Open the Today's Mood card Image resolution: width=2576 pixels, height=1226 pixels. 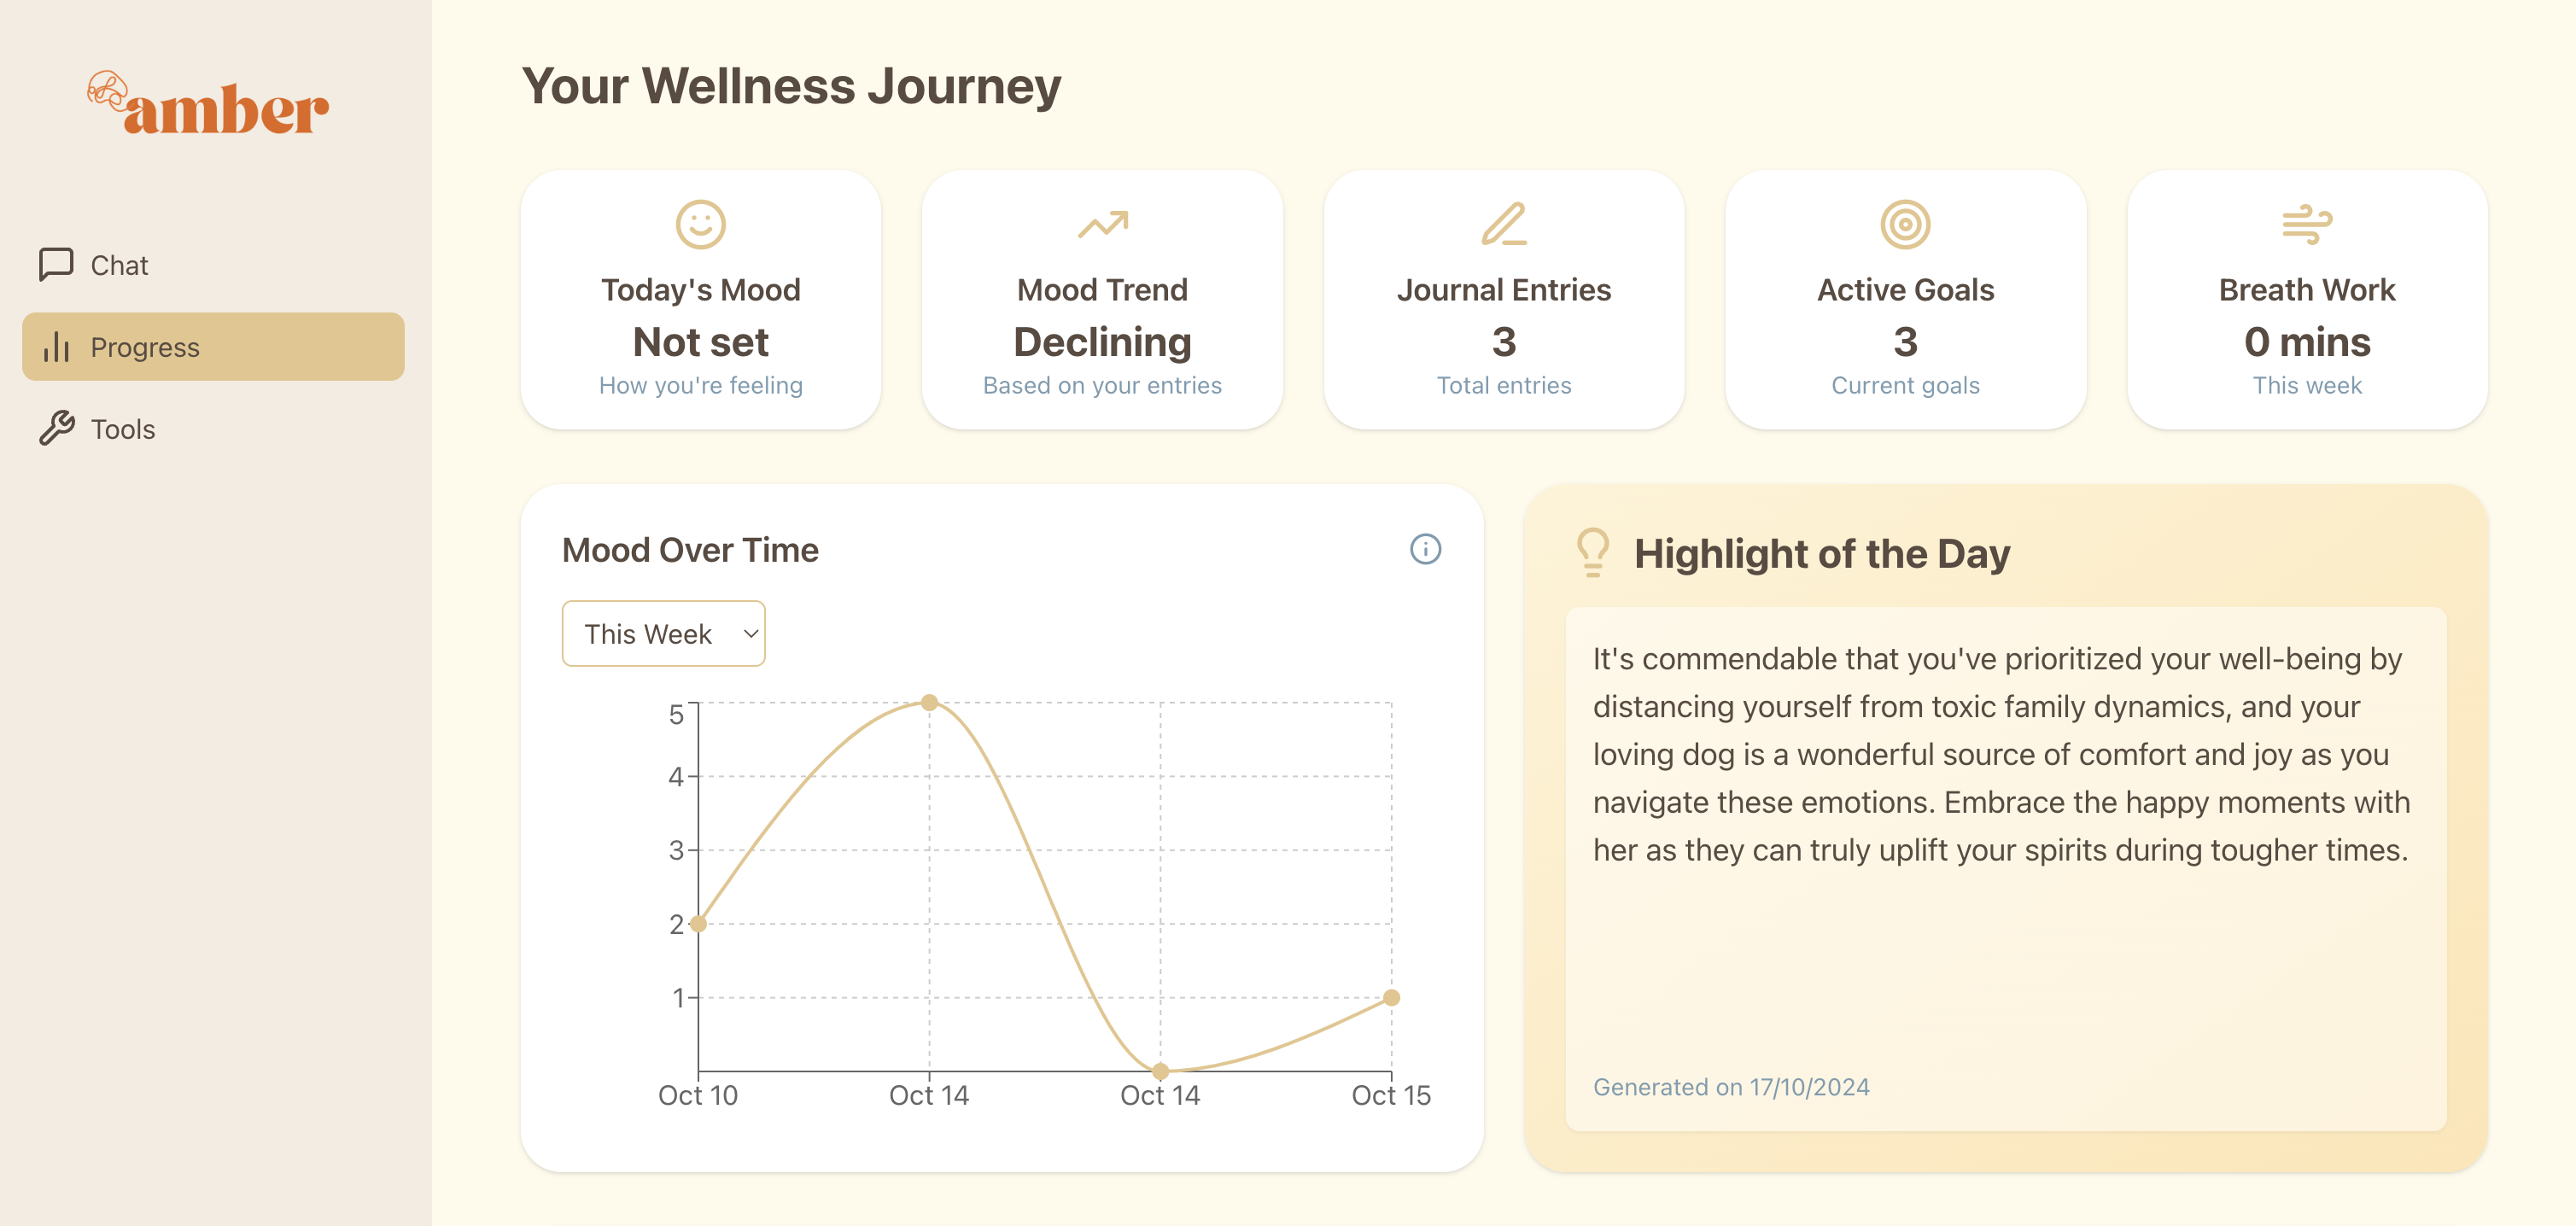pos(700,300)
